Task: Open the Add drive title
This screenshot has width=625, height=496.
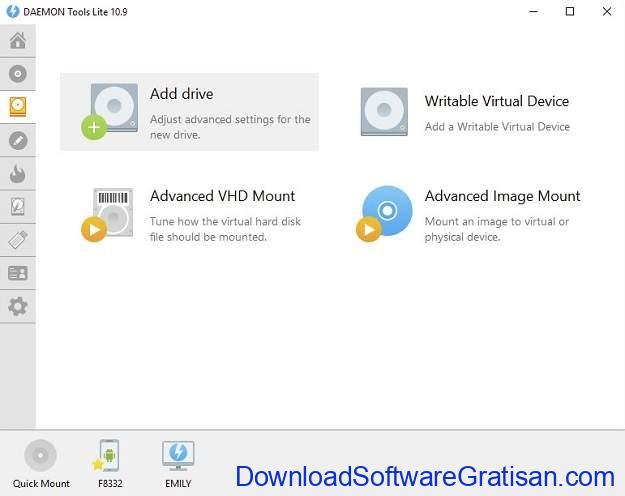Action: tap(181, 94)
